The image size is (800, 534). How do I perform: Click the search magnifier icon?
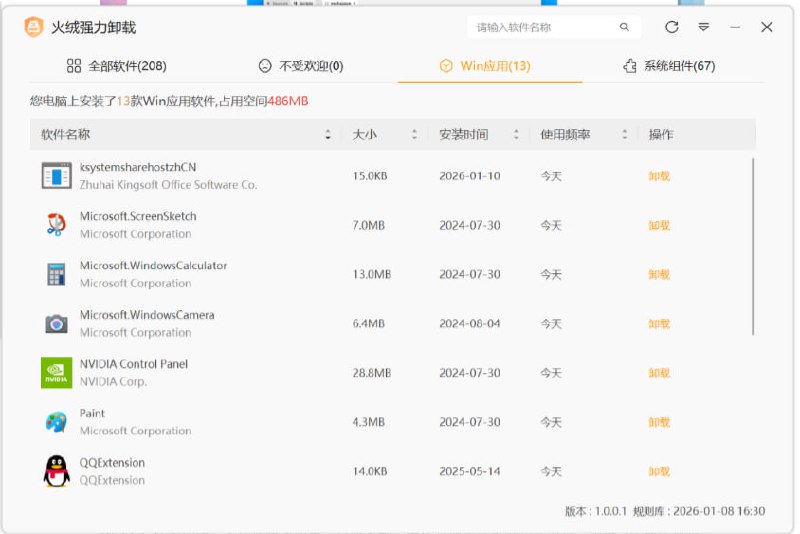[624, 27]
